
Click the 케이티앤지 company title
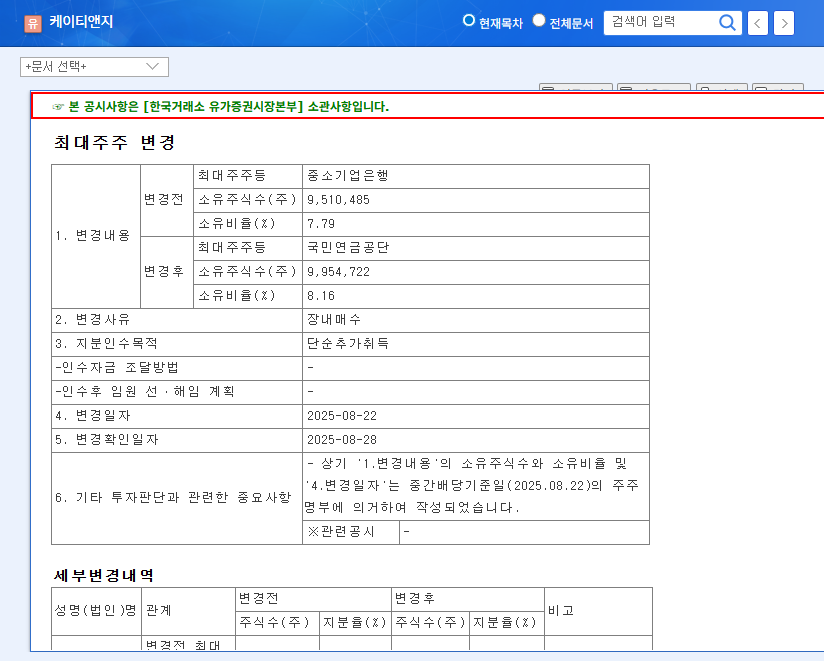click(81, 22)
